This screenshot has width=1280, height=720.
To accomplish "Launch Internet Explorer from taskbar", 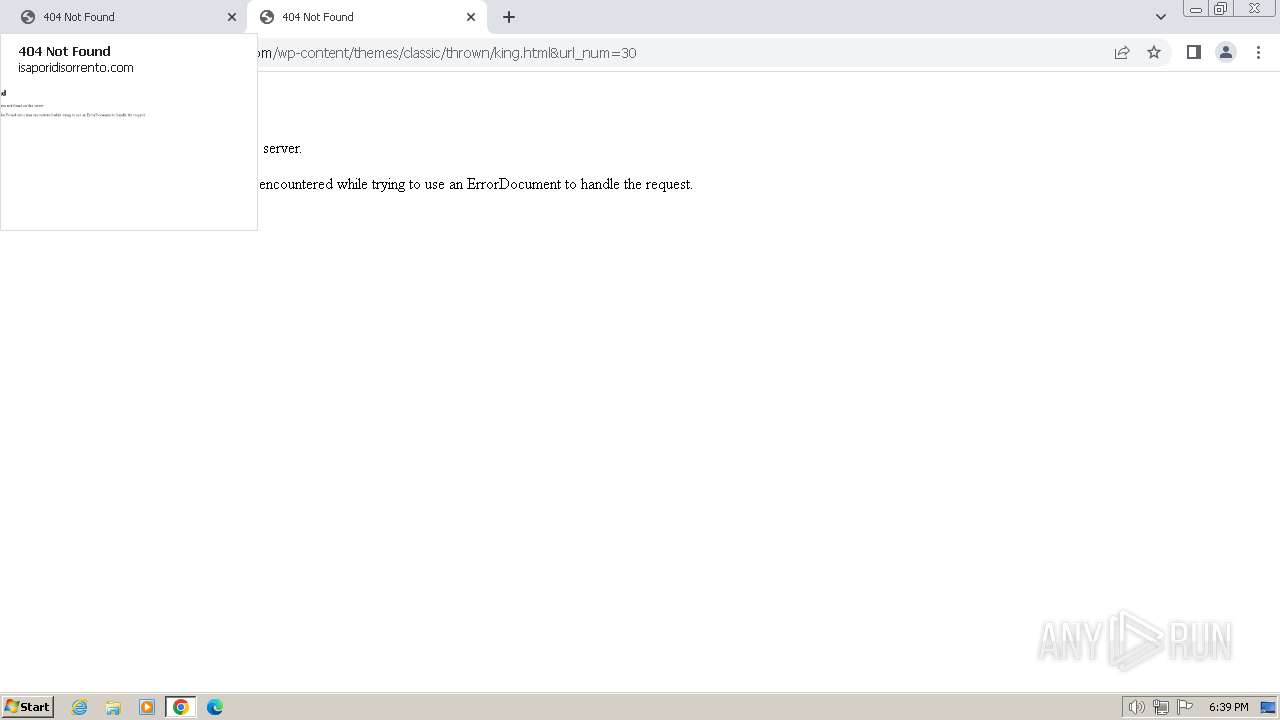I will click(x=80, y=707).
